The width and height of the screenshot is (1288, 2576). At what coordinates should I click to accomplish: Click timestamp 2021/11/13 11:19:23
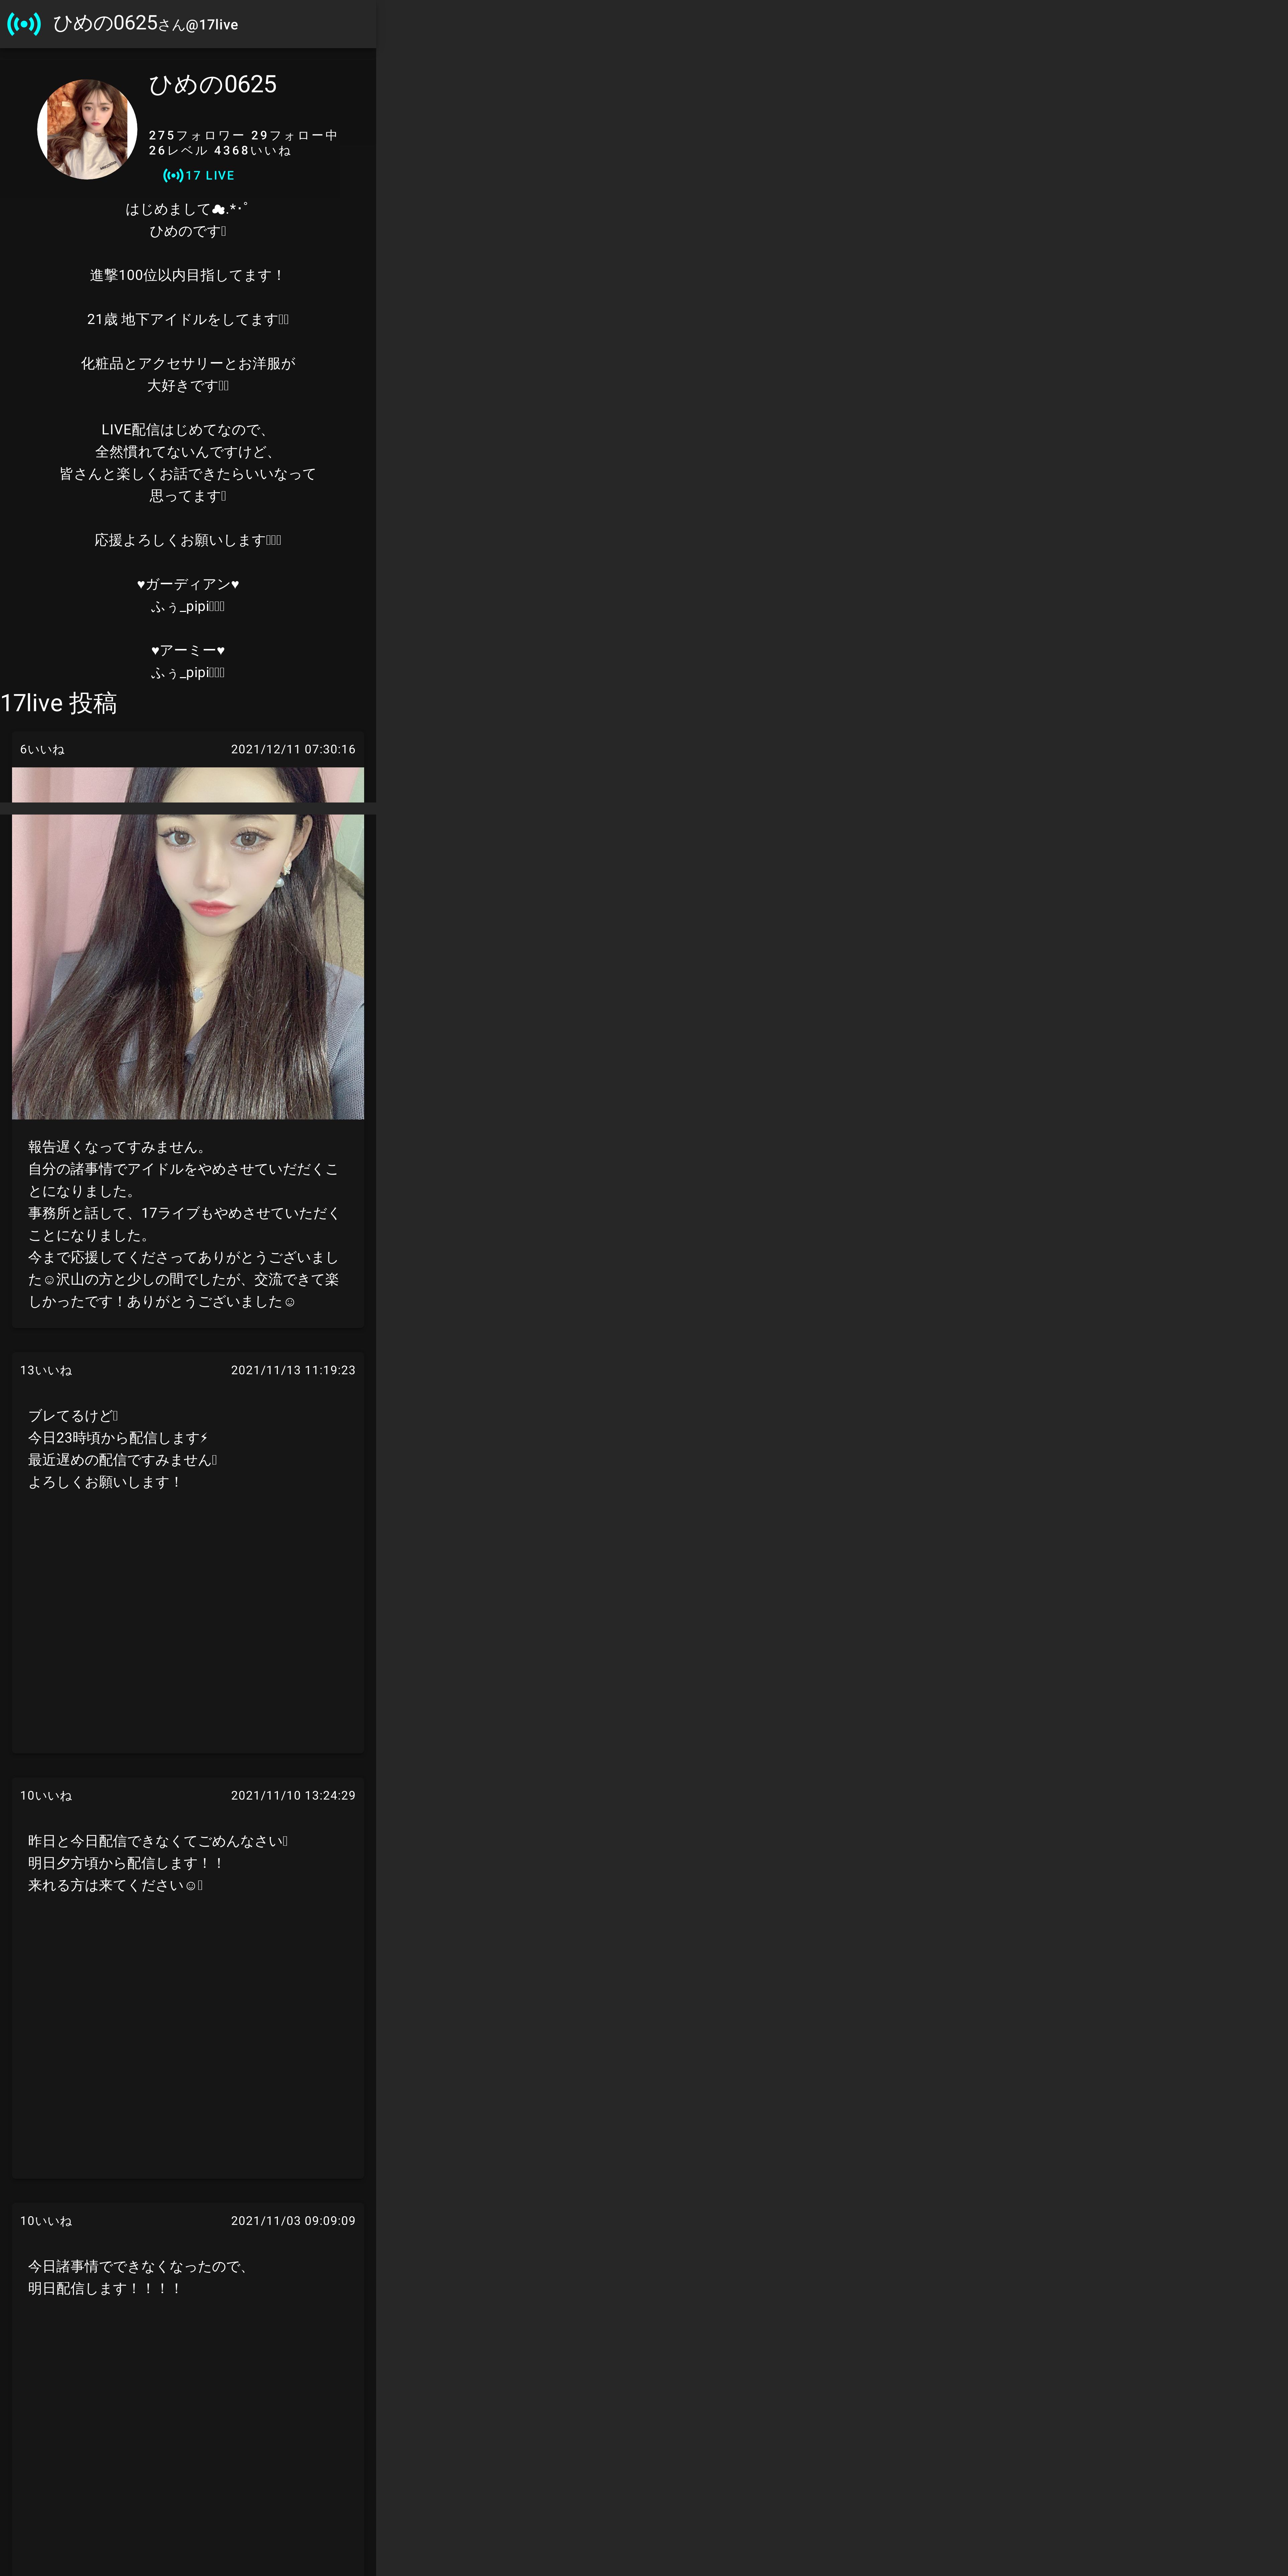pos(293,1370)
